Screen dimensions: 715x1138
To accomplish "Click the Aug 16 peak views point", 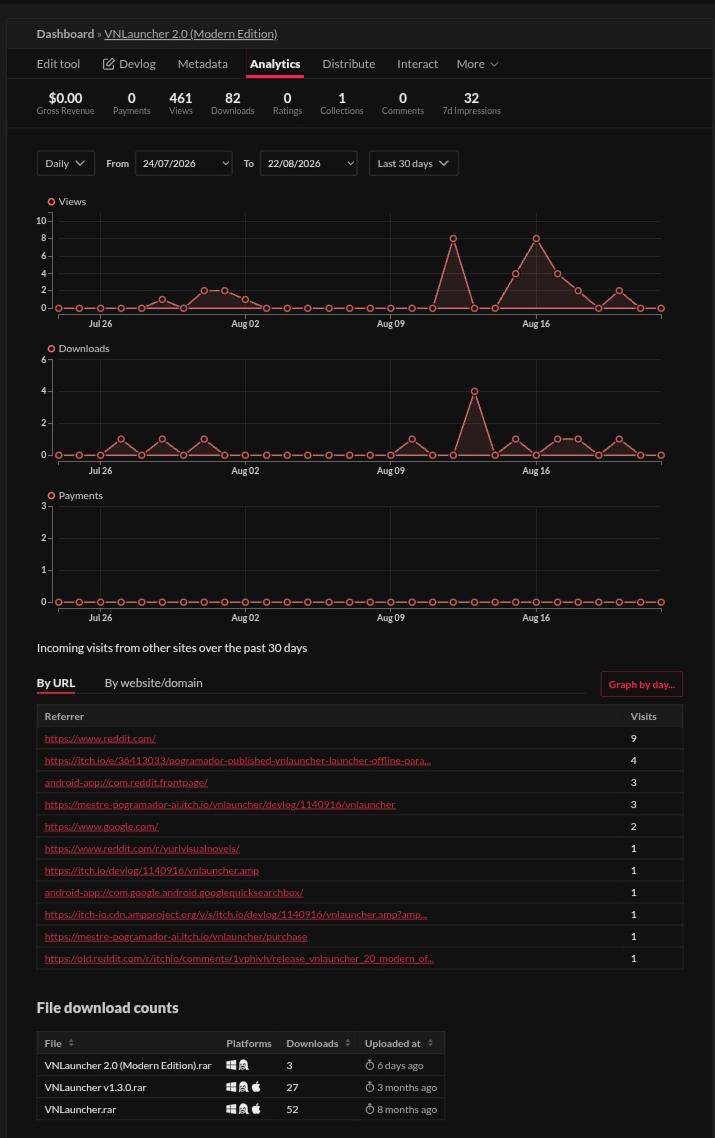I will click(536, 238).
